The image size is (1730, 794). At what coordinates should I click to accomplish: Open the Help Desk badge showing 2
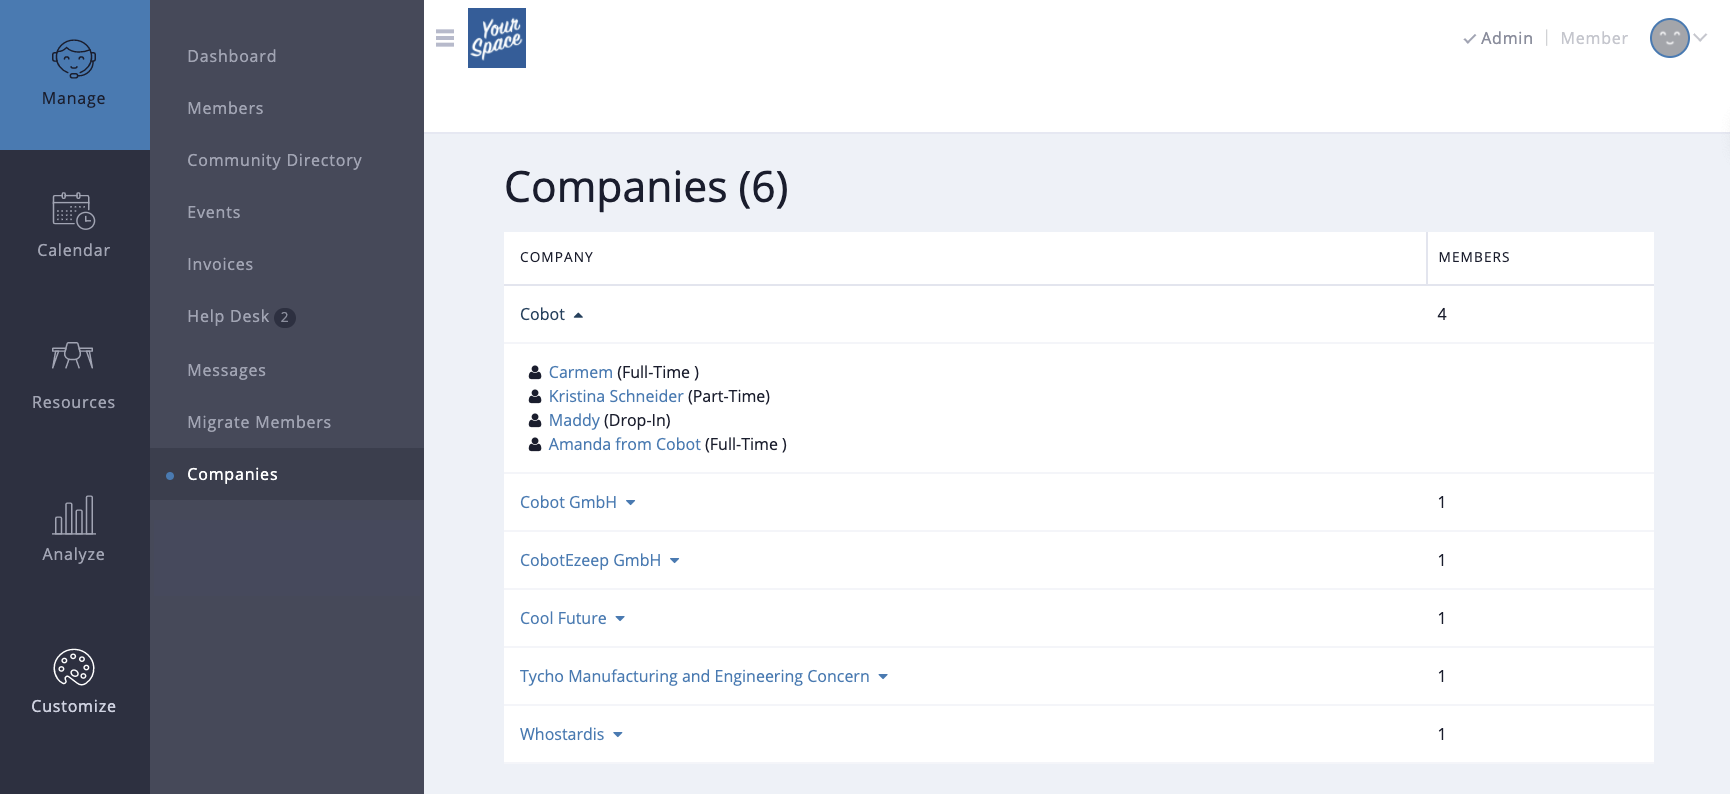[x=285, y=317]
